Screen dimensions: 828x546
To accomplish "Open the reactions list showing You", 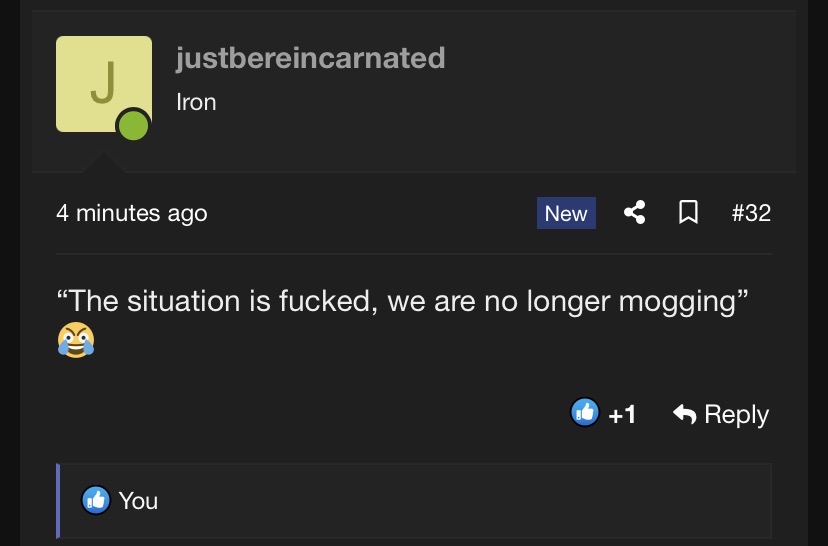I will [x=138, y=500].
